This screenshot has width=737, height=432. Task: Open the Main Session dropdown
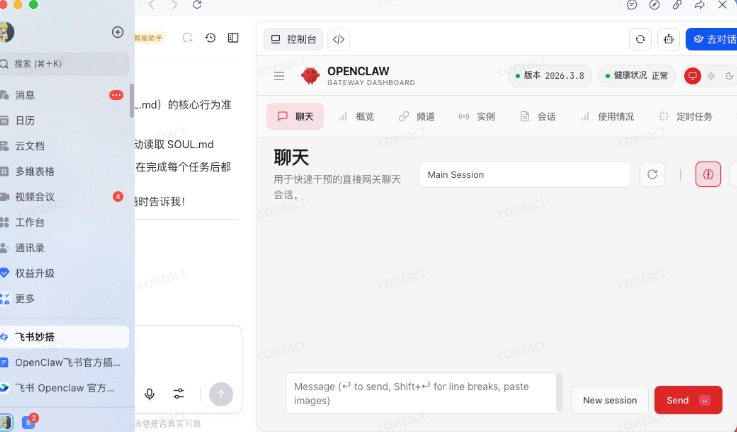[x=525, y=174]
